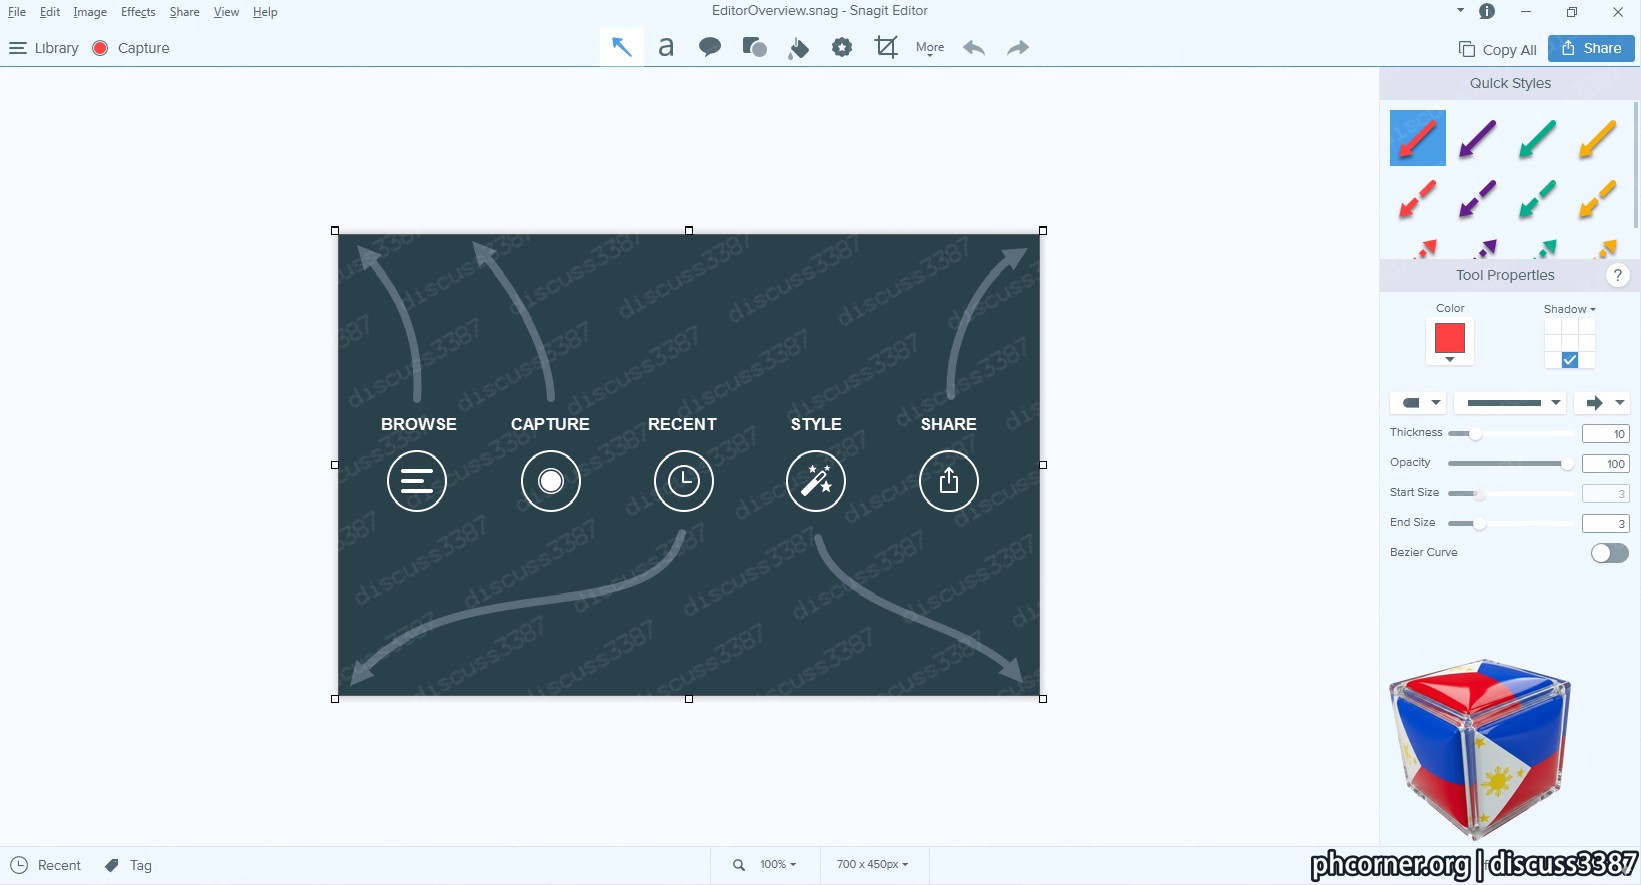Image resolution: width=1641 pixels, height=885 pixels.
Task: Click the info icon in title bar
Action: click(1487, 11)
